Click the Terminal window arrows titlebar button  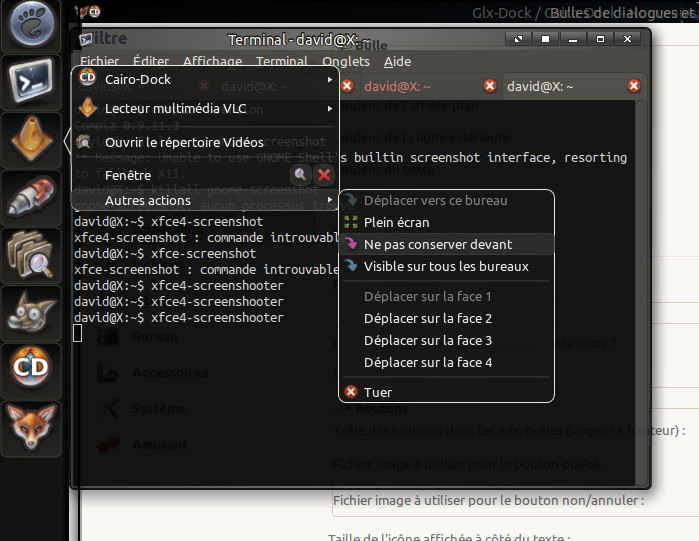pos(518,39)
